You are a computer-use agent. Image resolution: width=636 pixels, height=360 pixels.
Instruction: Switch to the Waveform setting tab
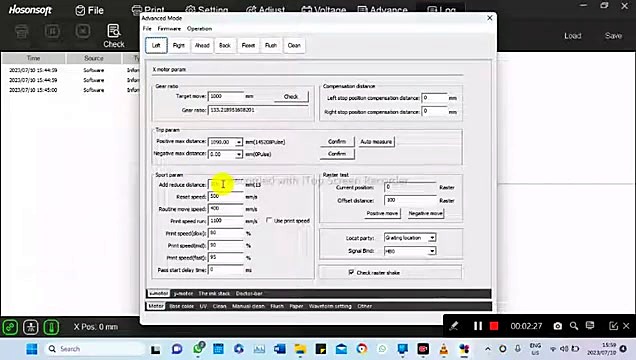[330, 306]
